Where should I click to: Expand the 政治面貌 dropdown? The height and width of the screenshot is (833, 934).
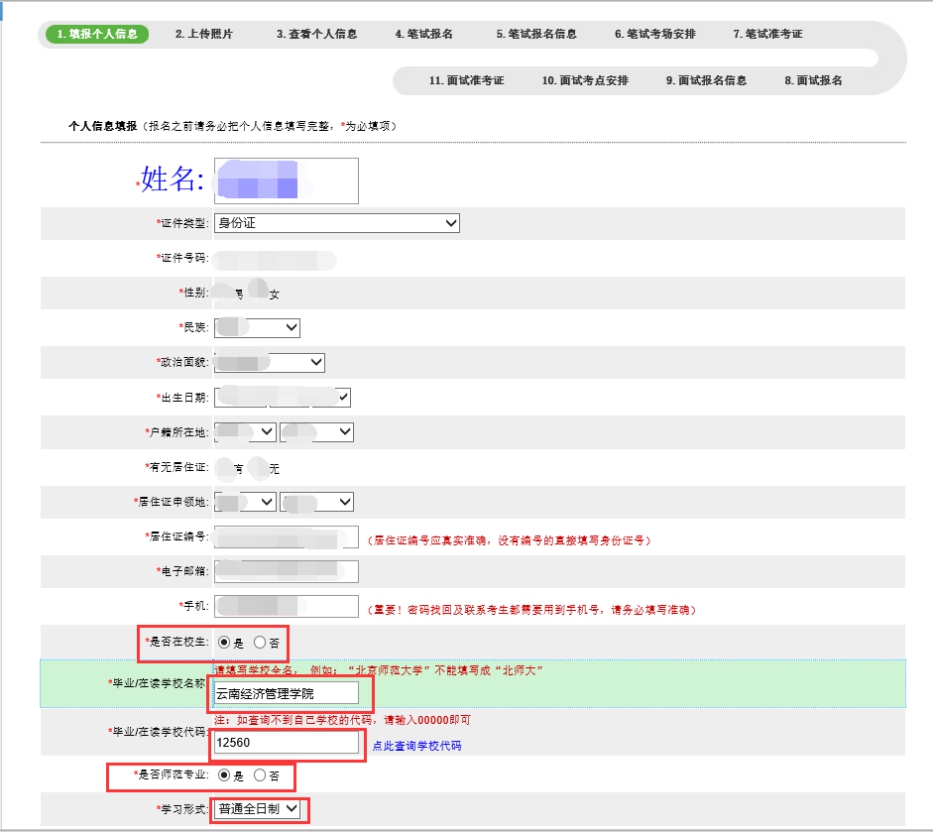click(x=269, y=362)
